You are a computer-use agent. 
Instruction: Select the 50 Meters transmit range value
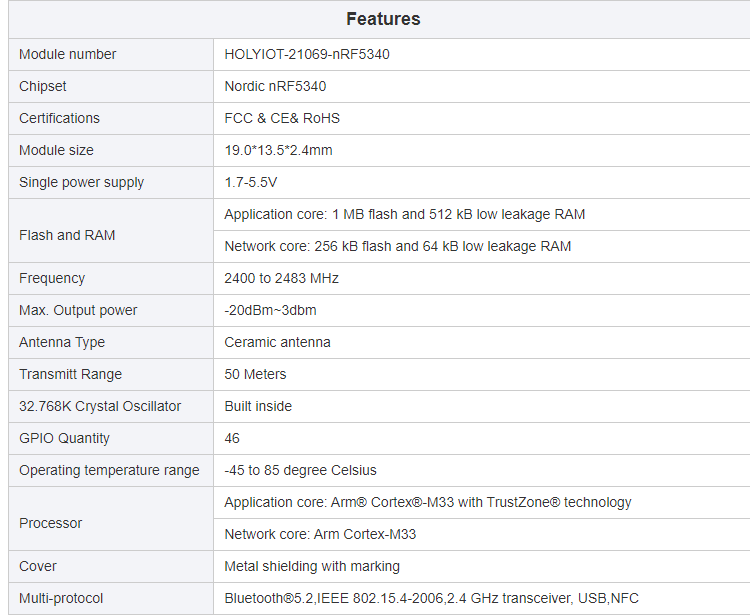tap(255, 374)
